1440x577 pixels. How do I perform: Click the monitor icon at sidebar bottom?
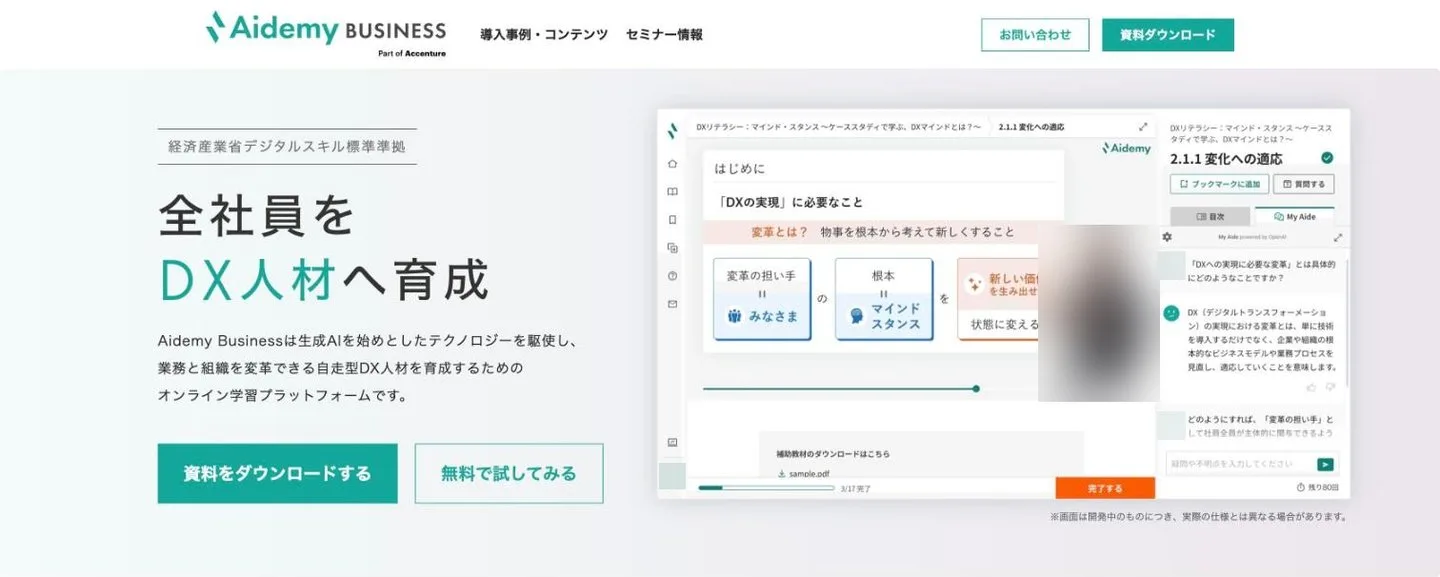(x=672, y=442)
